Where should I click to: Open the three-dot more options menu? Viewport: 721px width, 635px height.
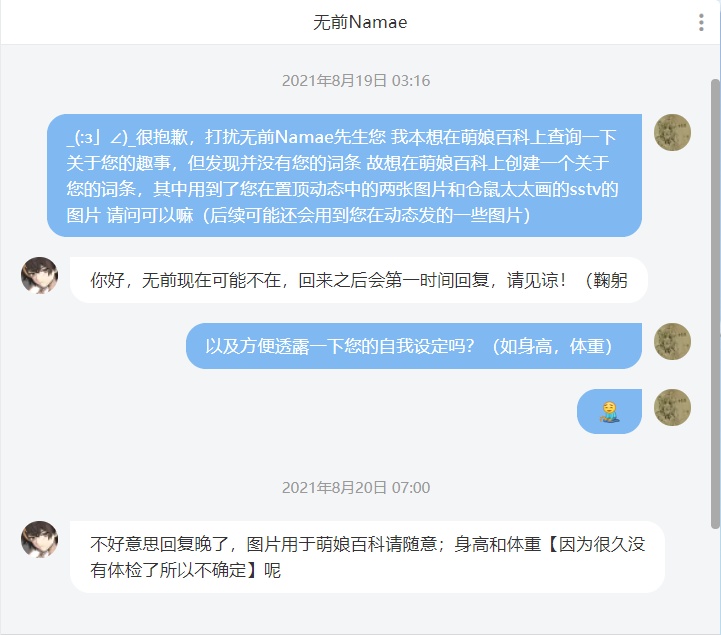[x=701, y=22]
